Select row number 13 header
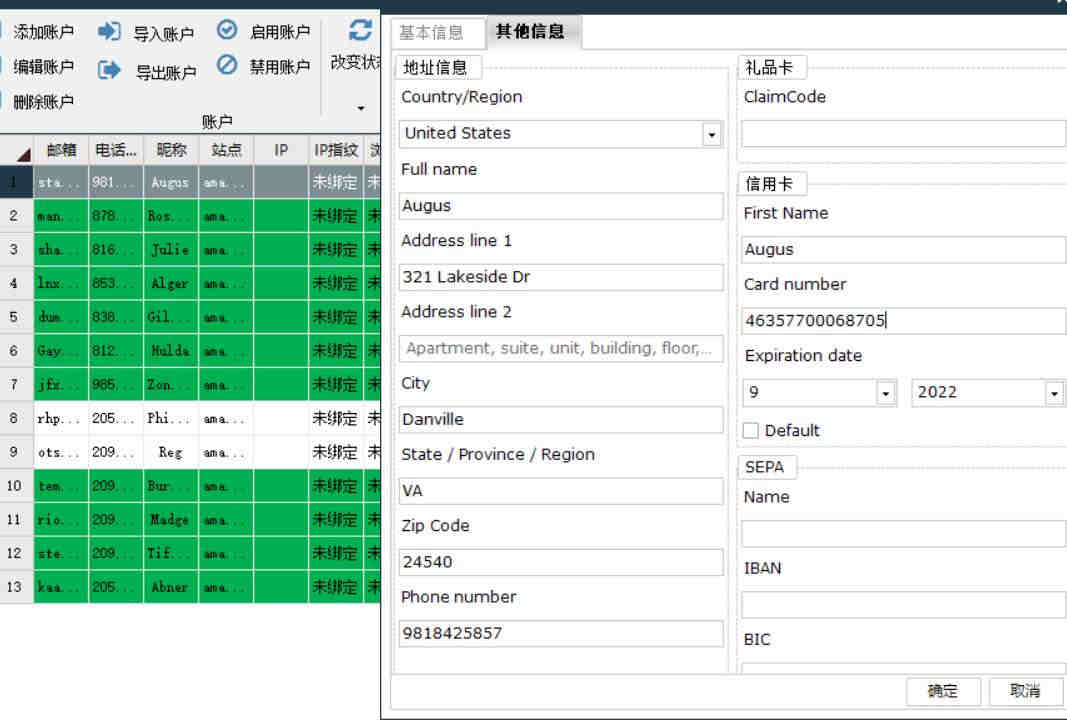Viewport: 1067px width, 725px height. point(16,587)
